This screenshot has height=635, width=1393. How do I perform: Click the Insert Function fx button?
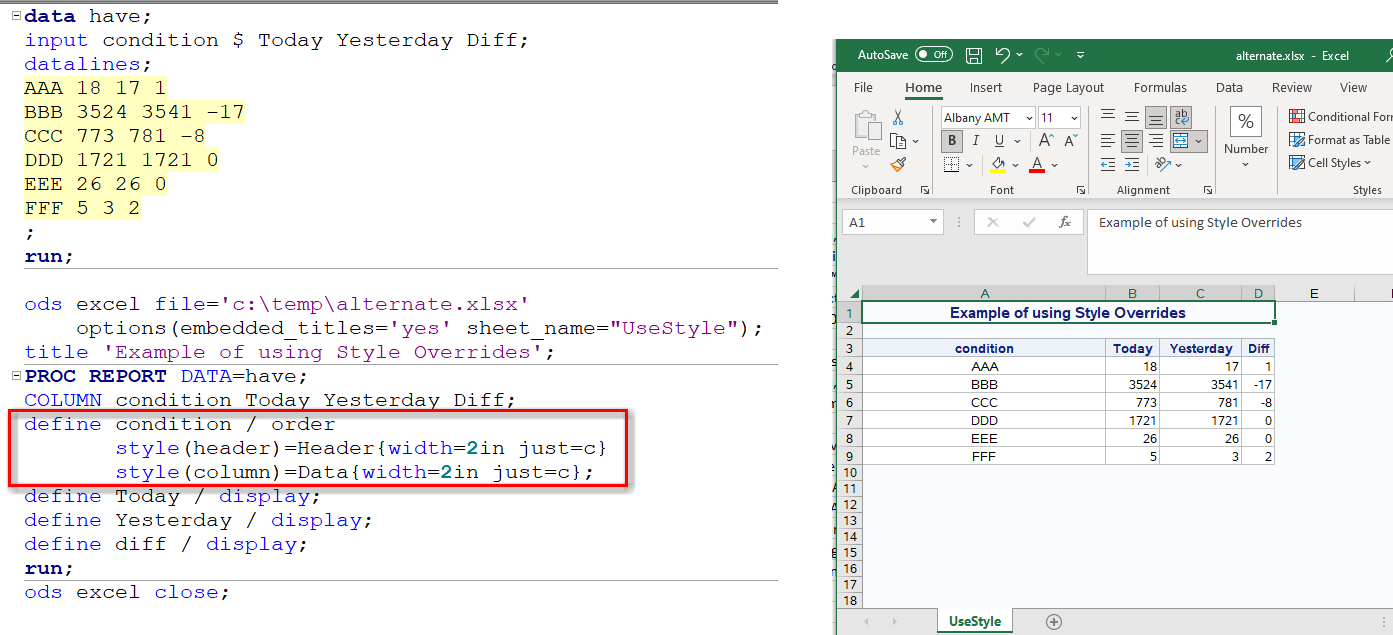(x=1065, y=222)
